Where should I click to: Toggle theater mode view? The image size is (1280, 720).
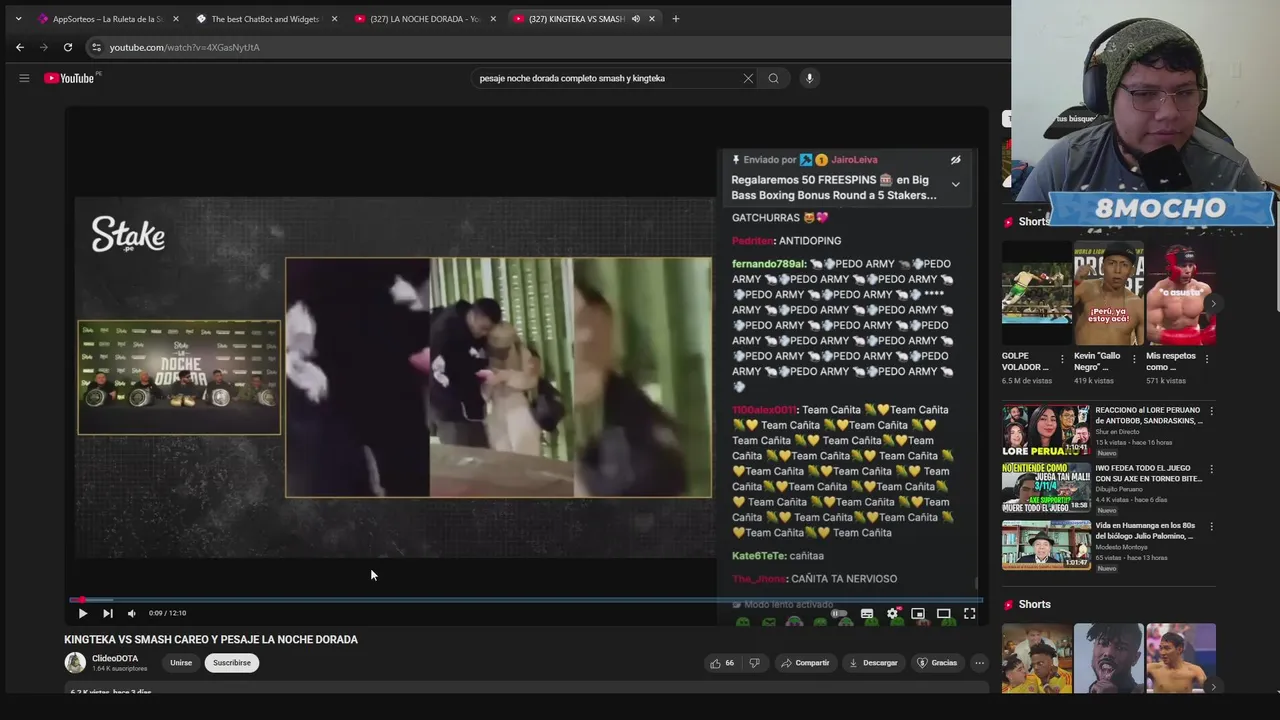tap(943, 613)
